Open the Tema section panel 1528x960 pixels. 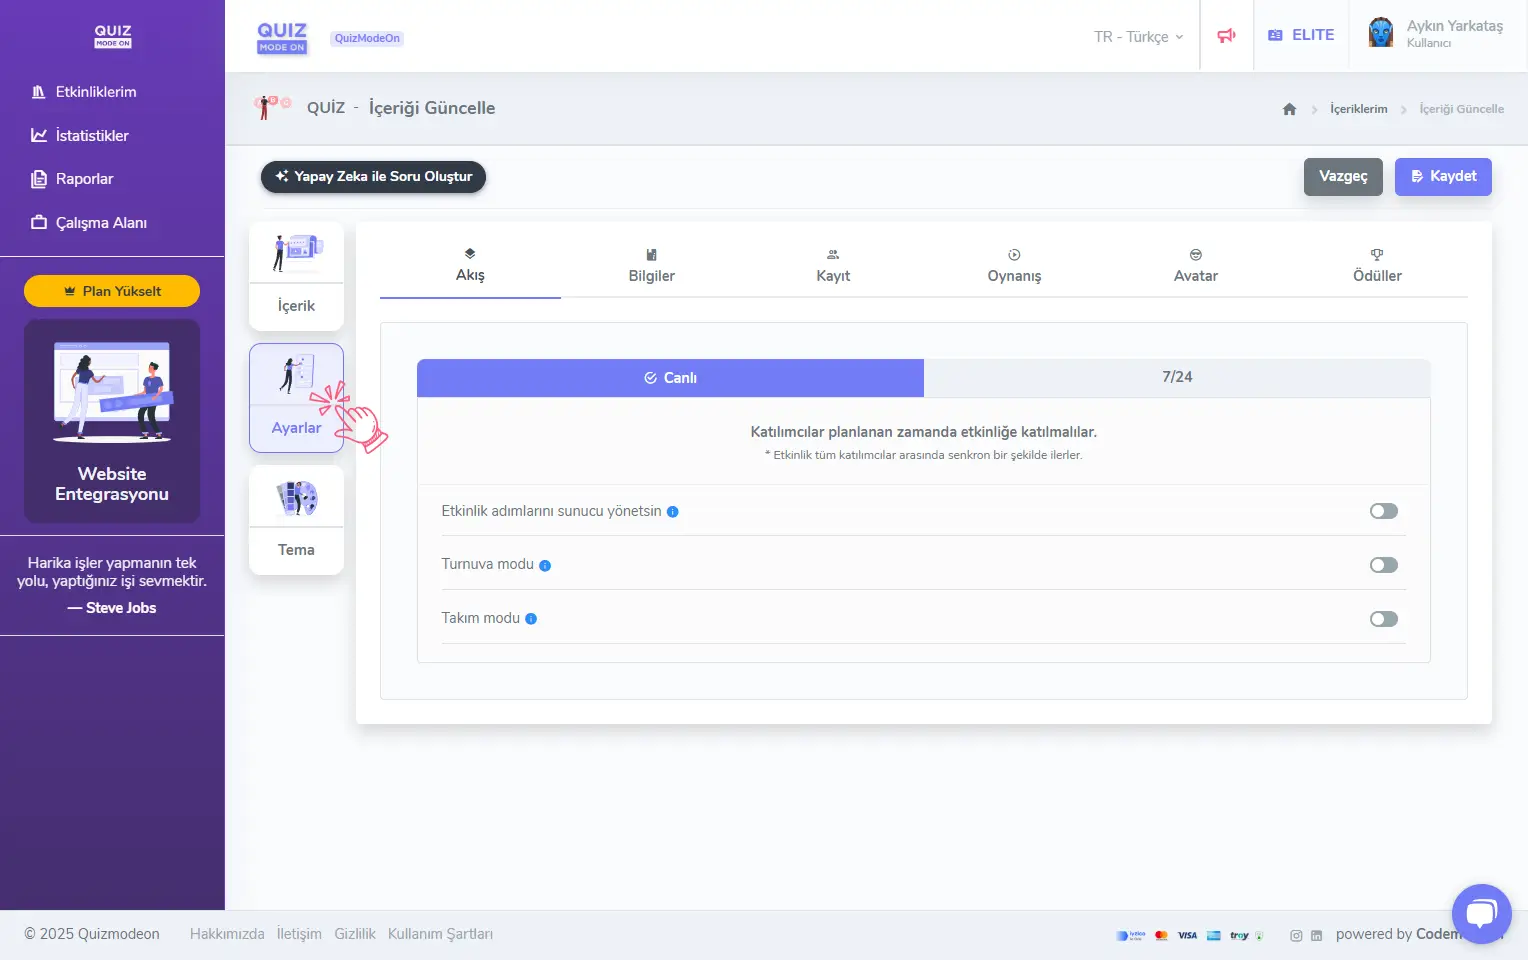click(x=296, y=520)
